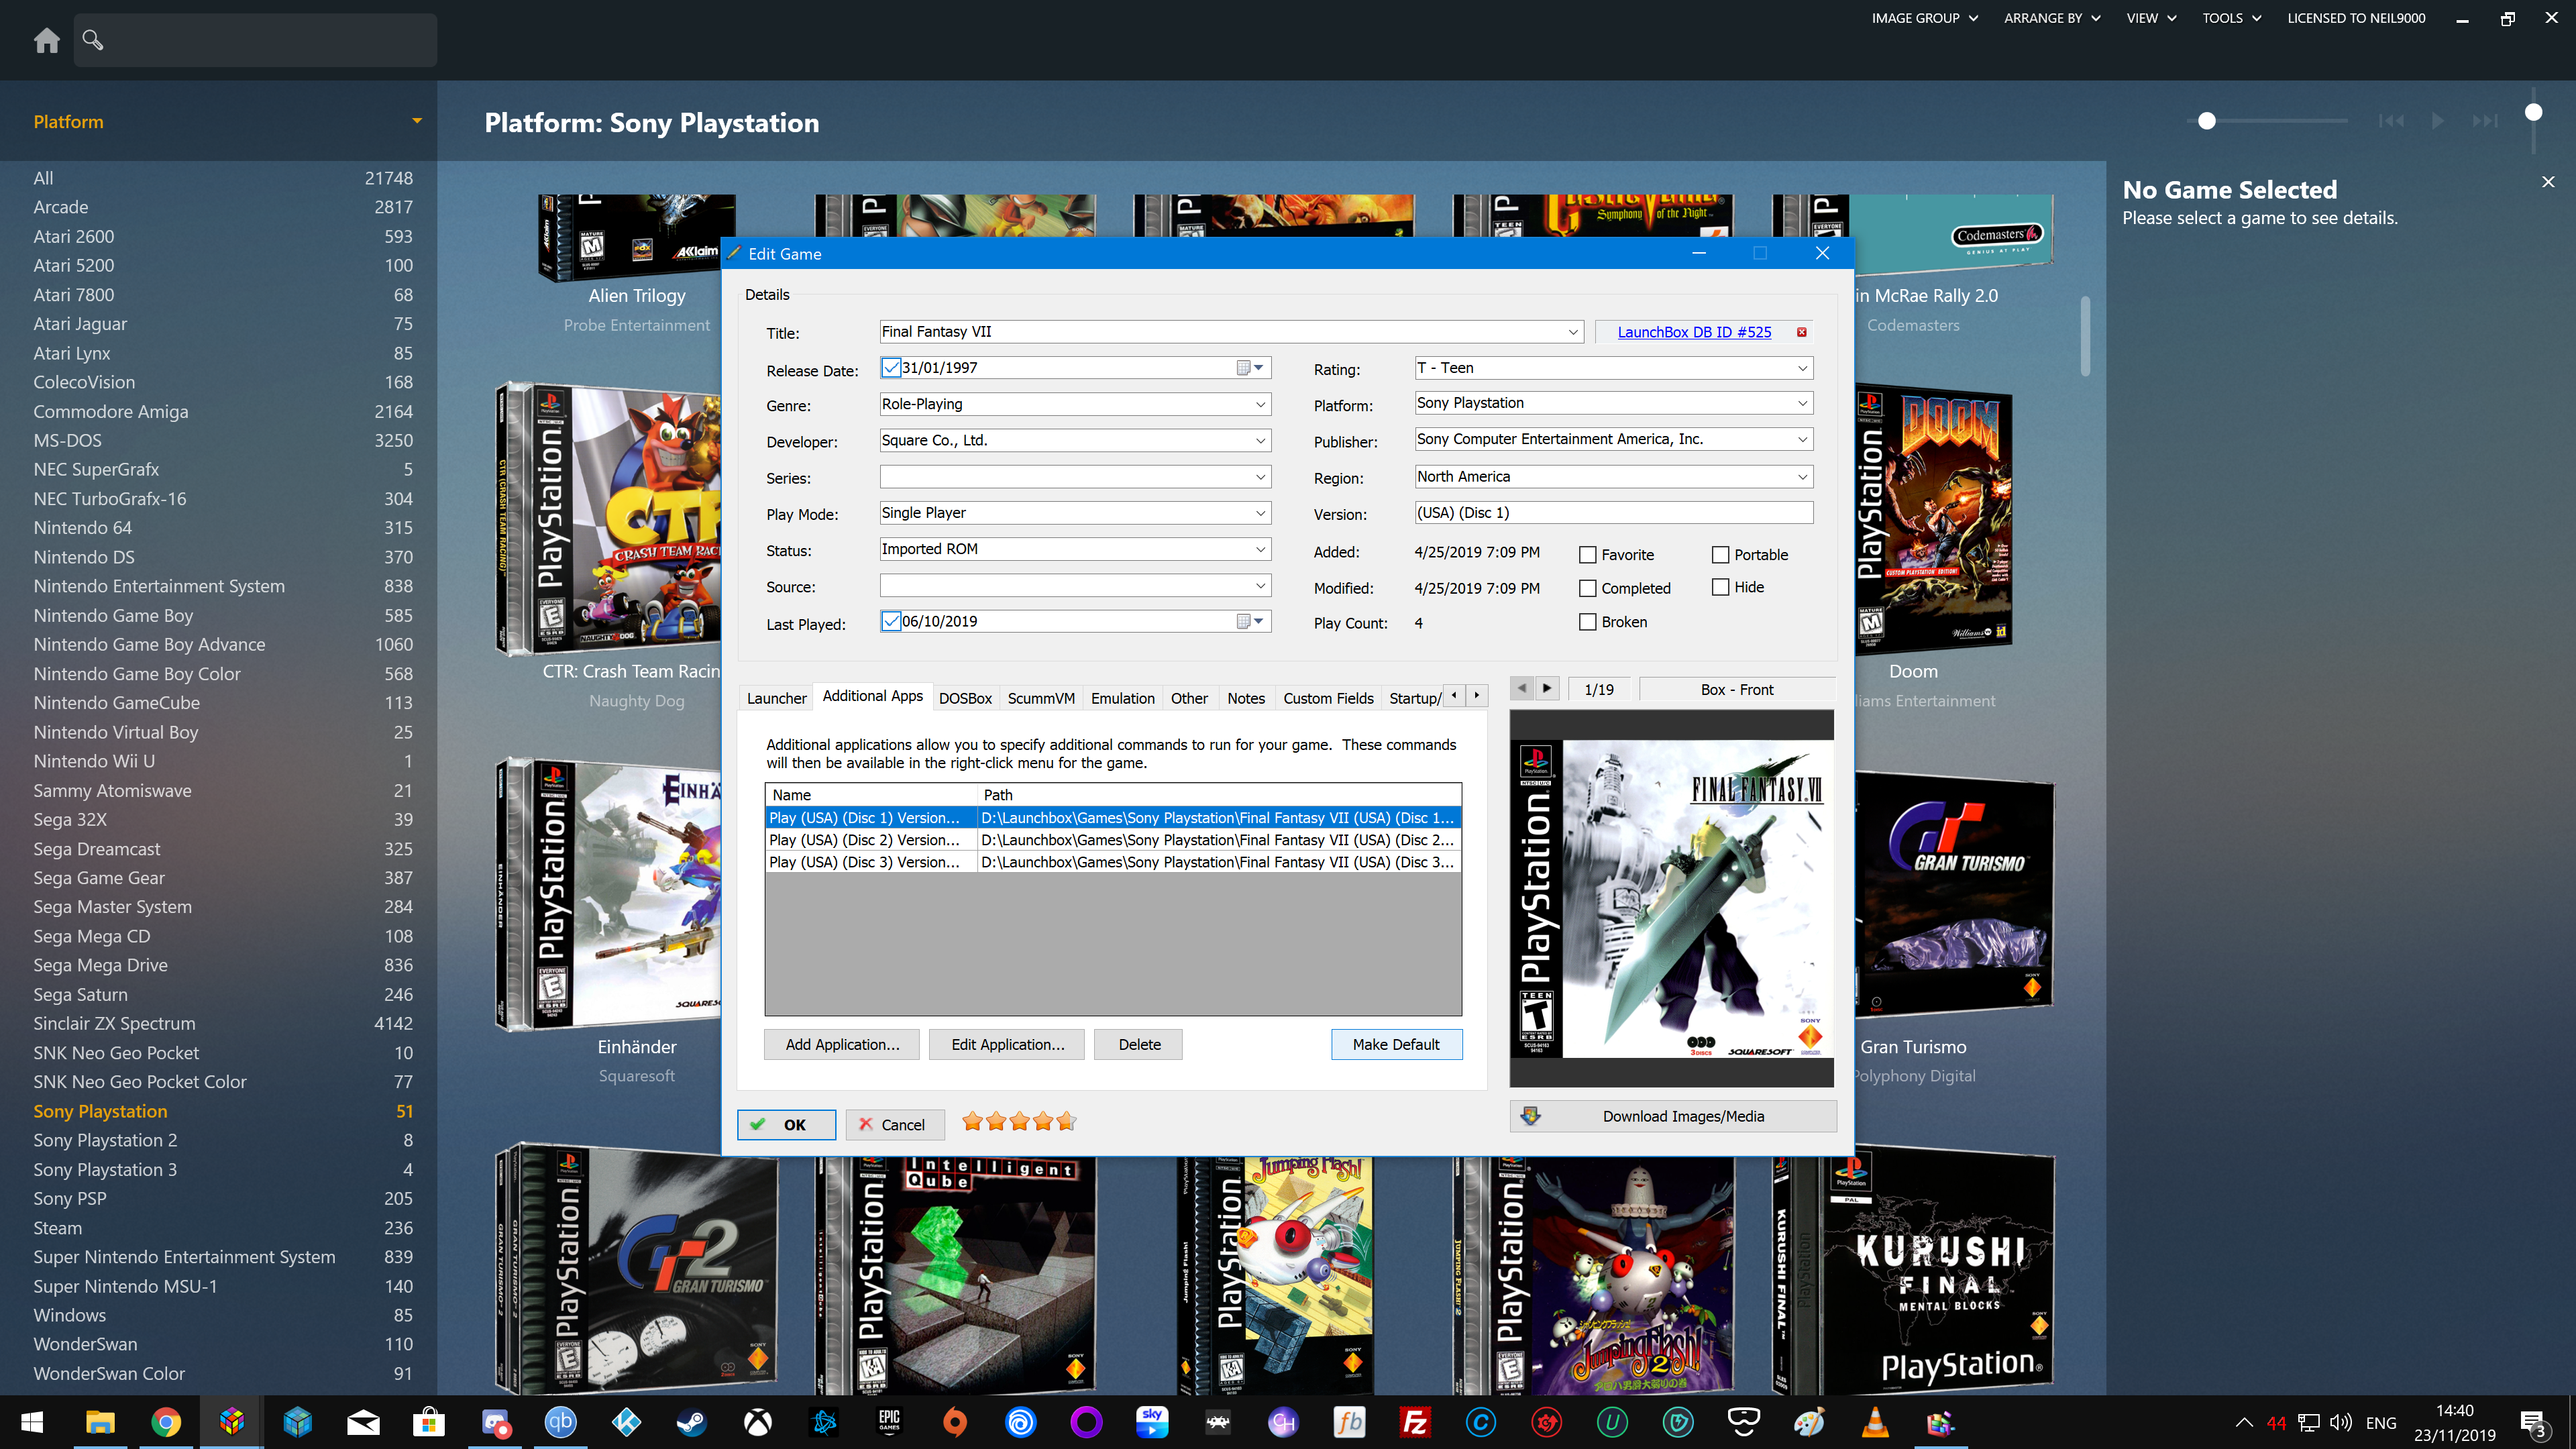This screenshot has height=1449, width=2576.
Task: Expand the Title dropdown
Action: [1573, 332]
